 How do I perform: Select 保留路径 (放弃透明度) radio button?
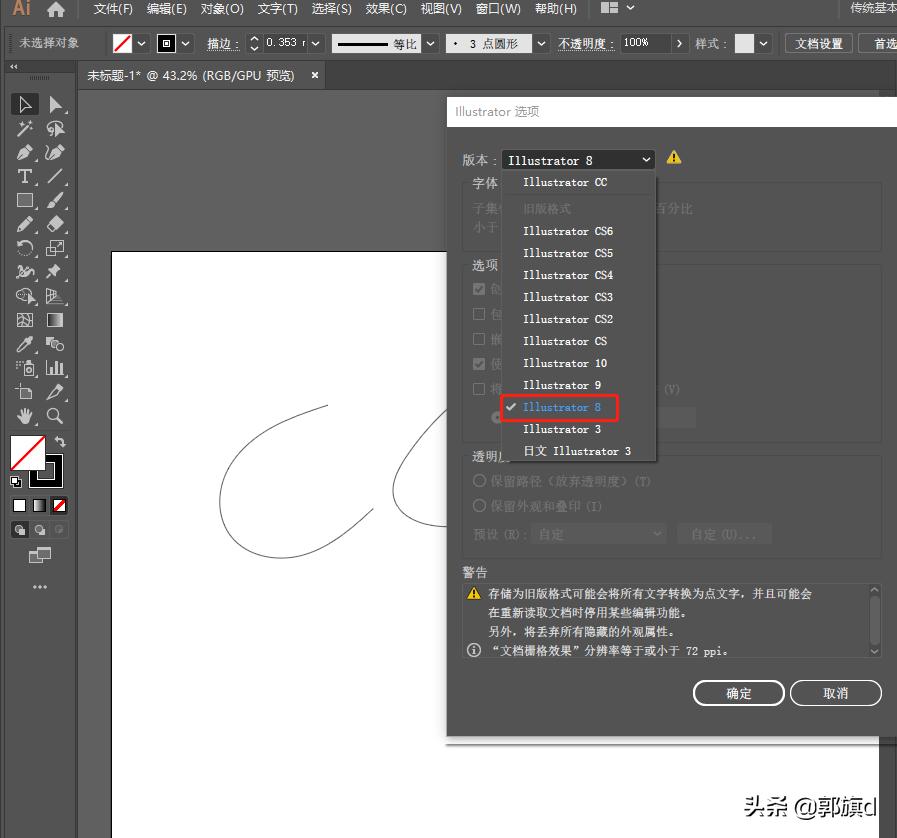tap(479, 481)
